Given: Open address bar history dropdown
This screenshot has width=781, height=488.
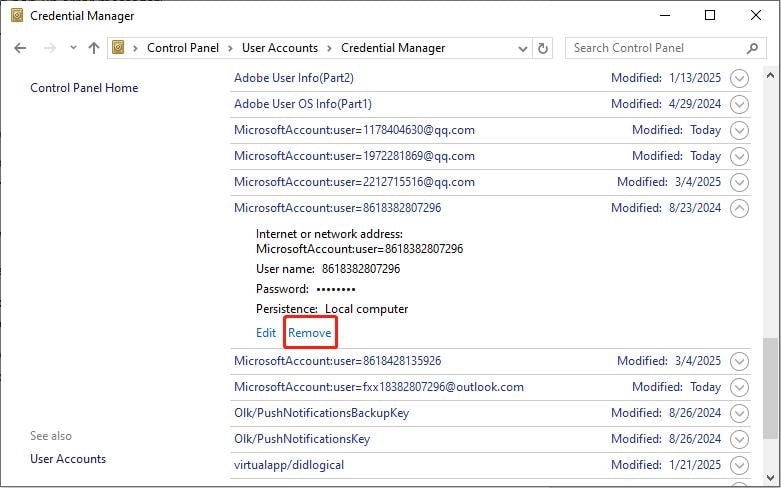Looking at the screenshot, I should click(x=523, y=48).
